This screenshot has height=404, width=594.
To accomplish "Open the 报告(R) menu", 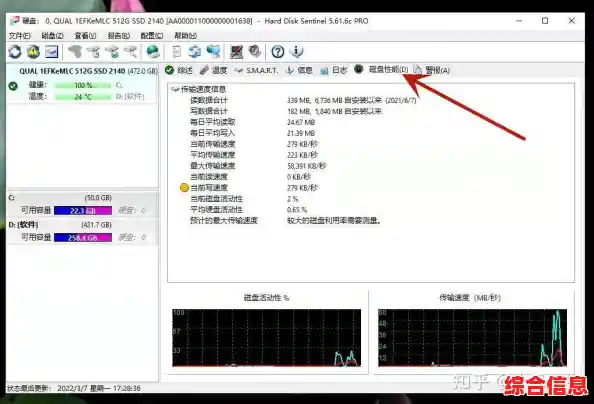I will [x=119, y=36].
